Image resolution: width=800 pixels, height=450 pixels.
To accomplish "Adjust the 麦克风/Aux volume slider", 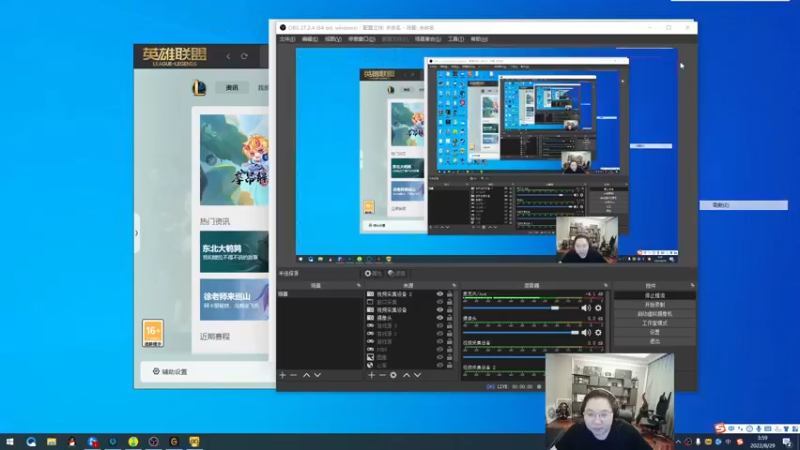I will (x=520, y=308).
